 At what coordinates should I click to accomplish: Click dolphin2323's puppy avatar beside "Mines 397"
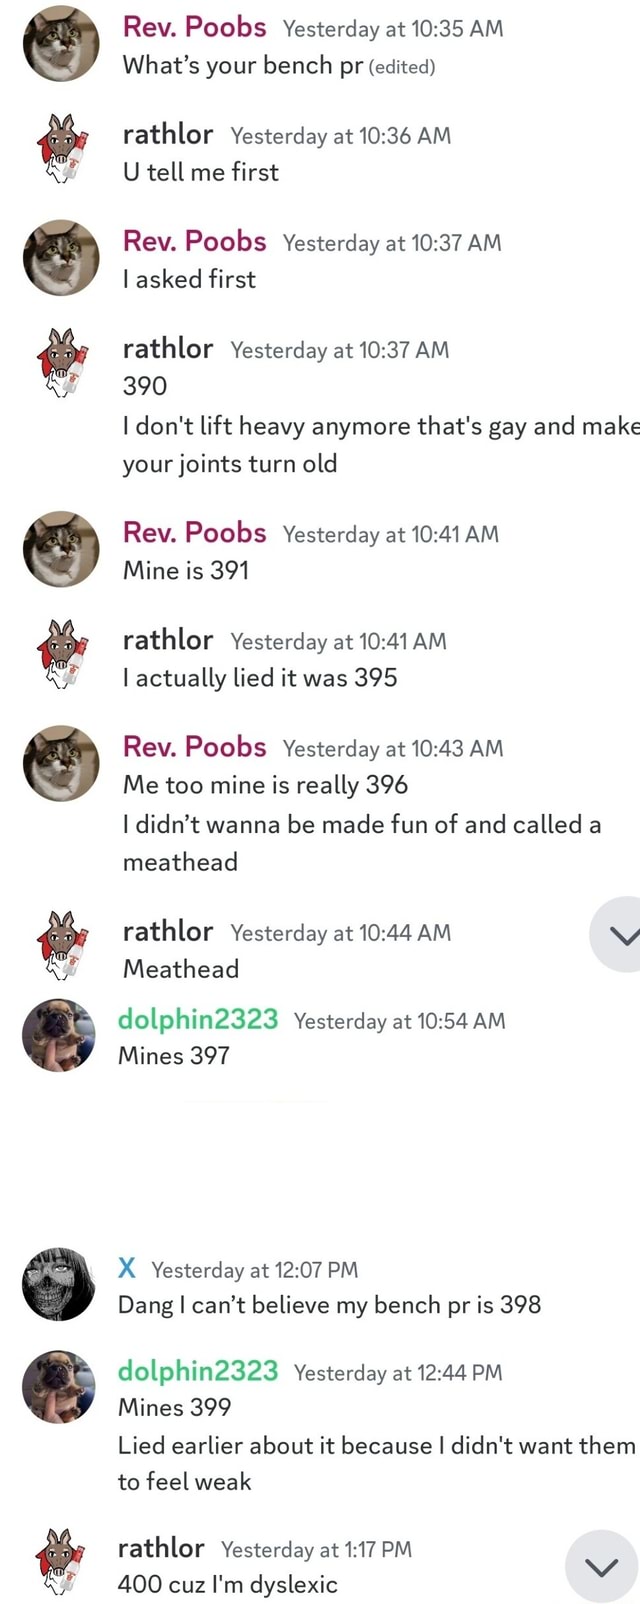tap(58, 1035)
